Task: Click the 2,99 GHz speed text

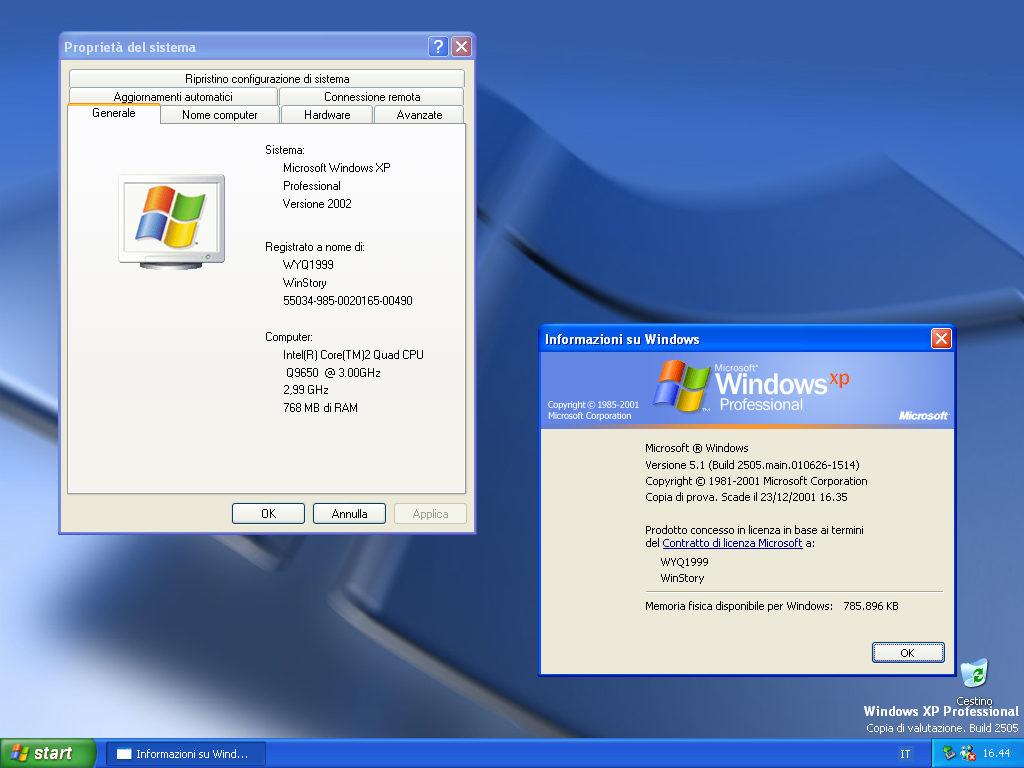Action: click(306, 390)
